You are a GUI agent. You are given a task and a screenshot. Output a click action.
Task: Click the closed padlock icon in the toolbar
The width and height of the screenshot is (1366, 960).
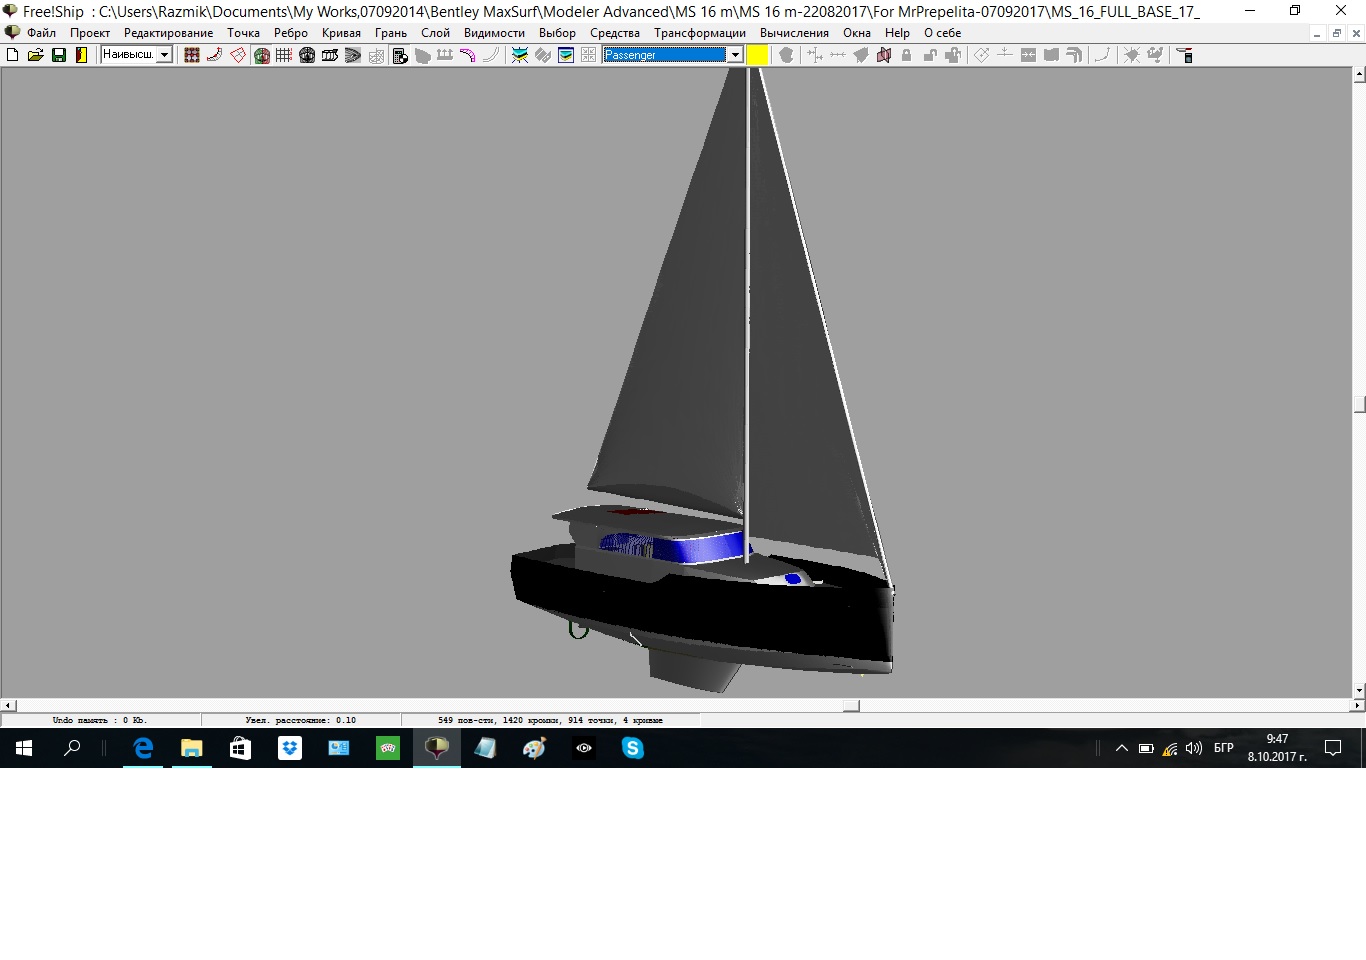pos(906,55)
